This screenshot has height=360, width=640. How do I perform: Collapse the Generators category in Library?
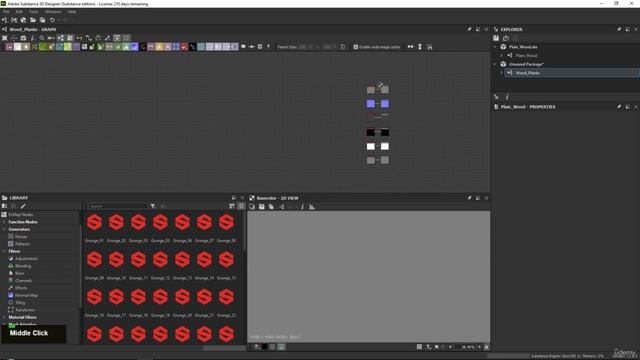4,229
